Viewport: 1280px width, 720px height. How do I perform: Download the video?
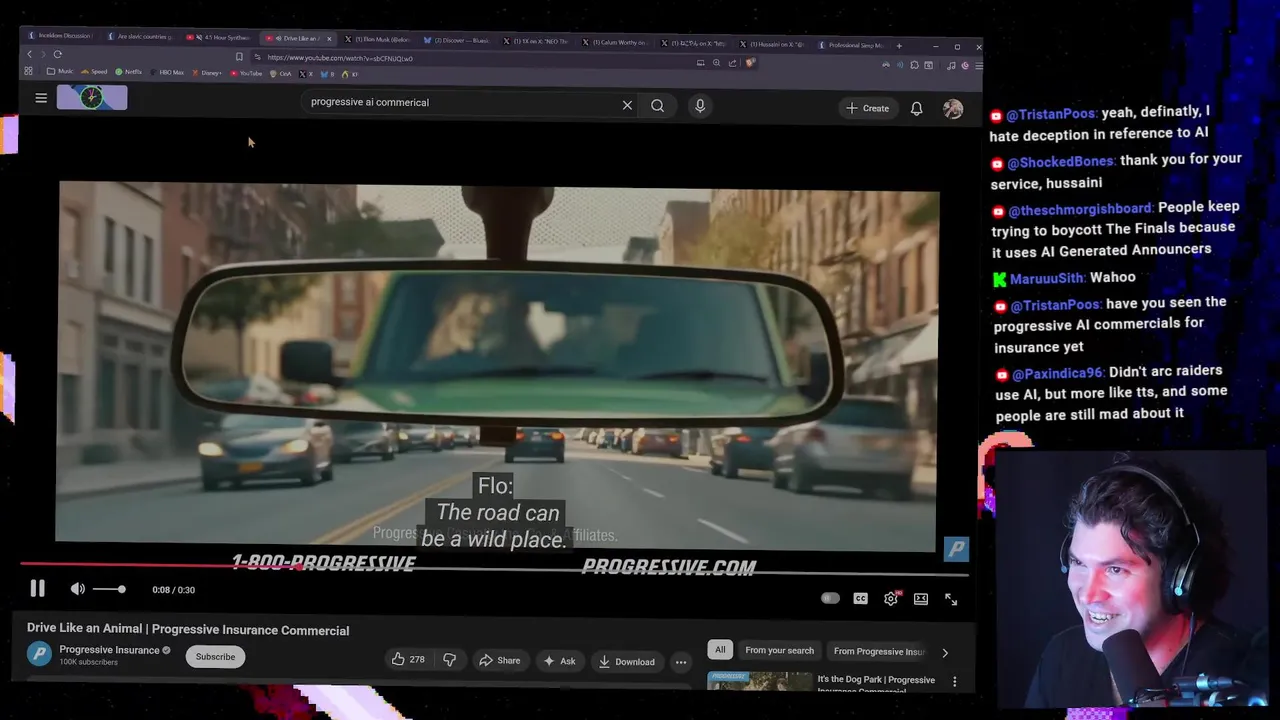626,661
